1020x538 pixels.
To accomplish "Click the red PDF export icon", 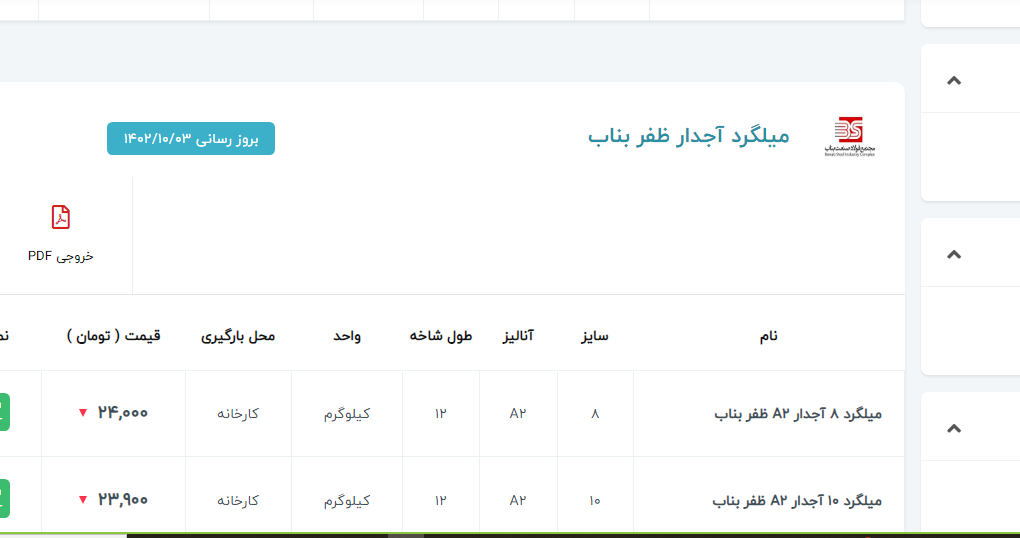I will [61, 217].
